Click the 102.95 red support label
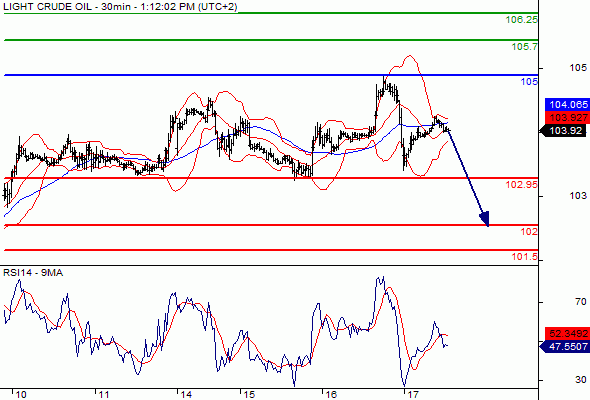The image size is (590, 400). click(522, 184)
